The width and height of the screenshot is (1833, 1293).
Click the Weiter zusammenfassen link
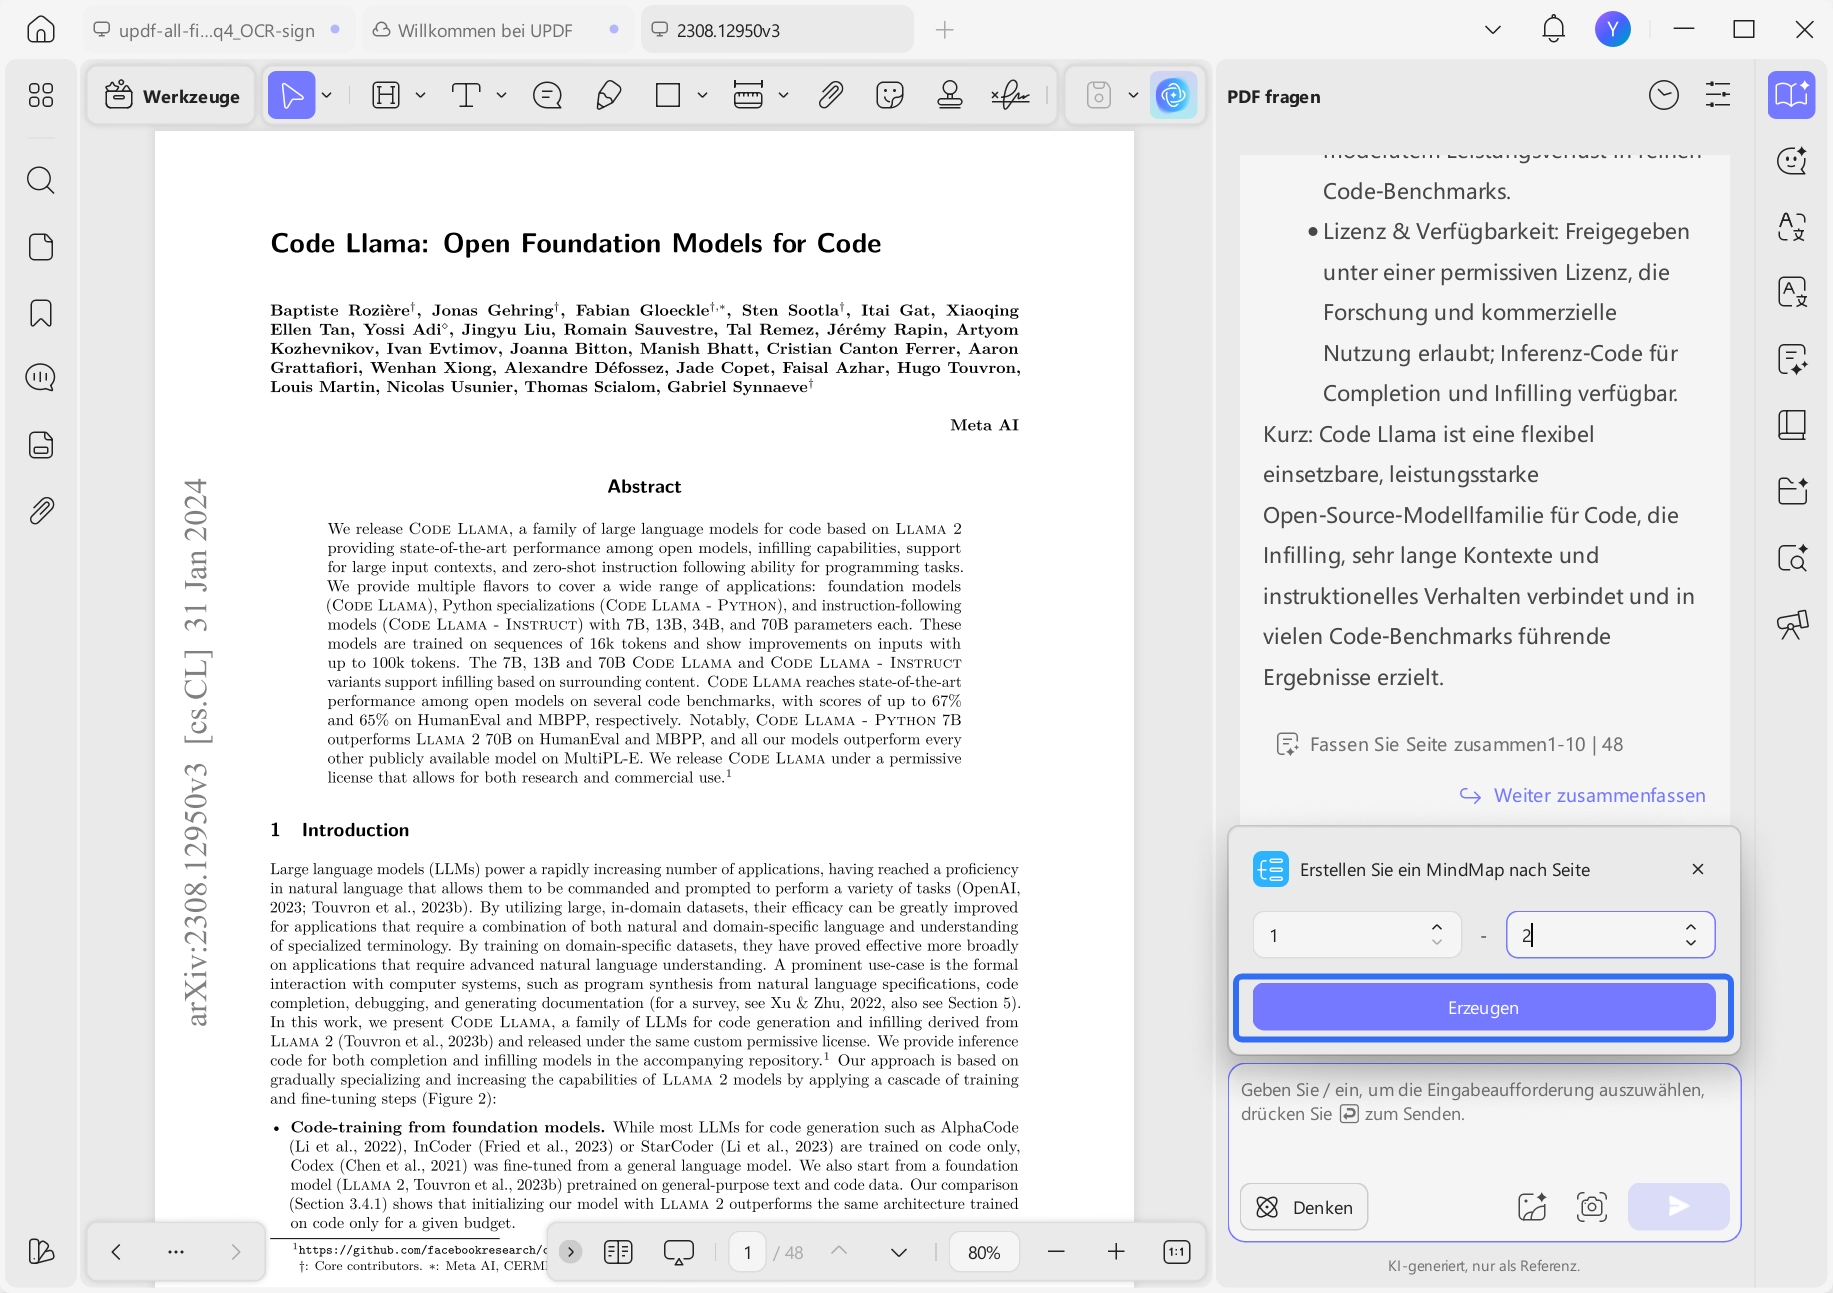[x=1583, y=796]
